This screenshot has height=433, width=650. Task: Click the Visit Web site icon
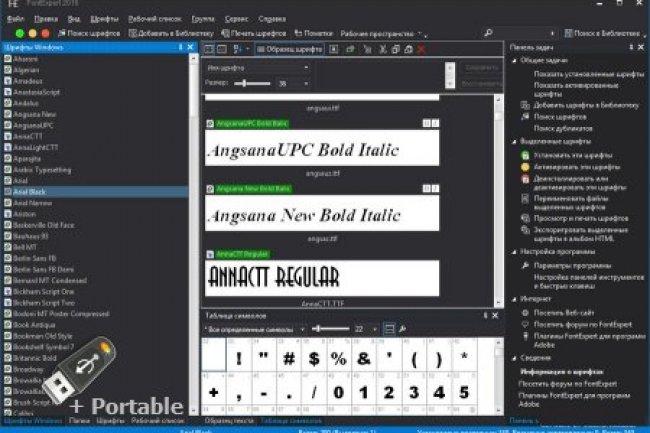pyautogui.click(x=525, y=311)
